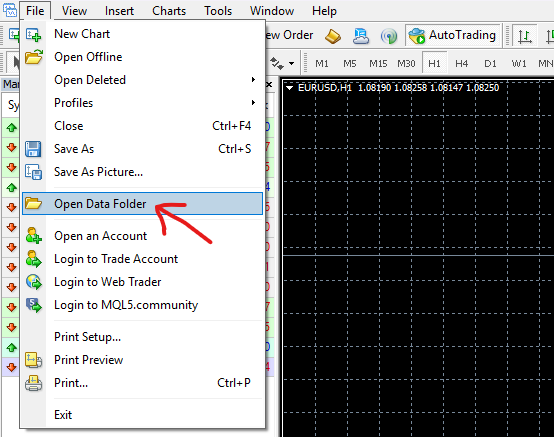The width and height of the screenshot is (554, 437).
Task: Click the Open Offline folder icon
Action: (x=34, y=57)
